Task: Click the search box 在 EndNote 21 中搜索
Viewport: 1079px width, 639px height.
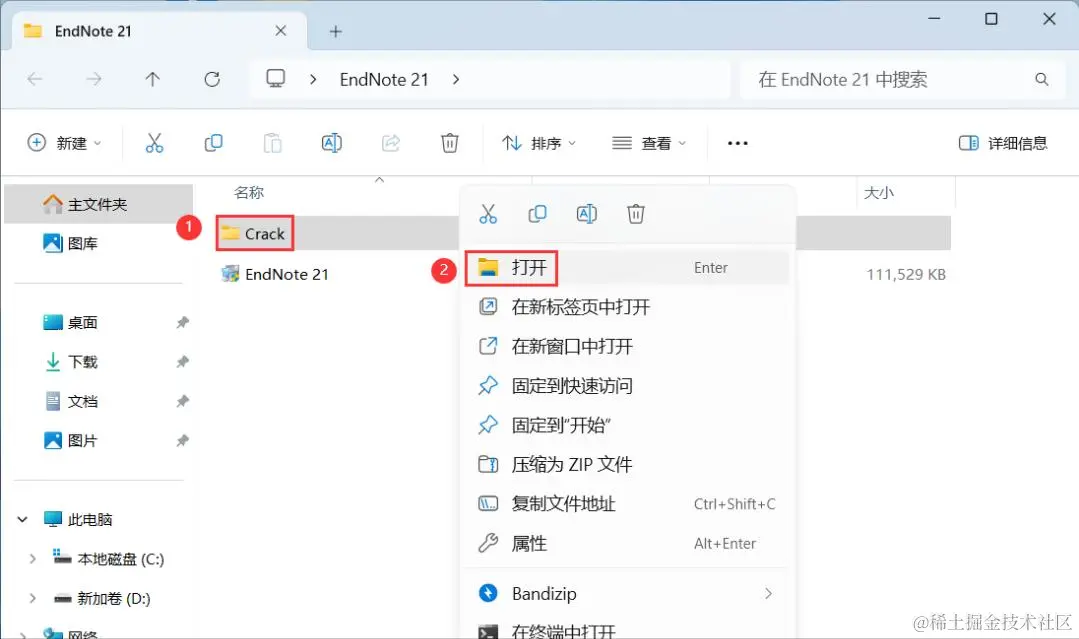Action: coord(903,79)
